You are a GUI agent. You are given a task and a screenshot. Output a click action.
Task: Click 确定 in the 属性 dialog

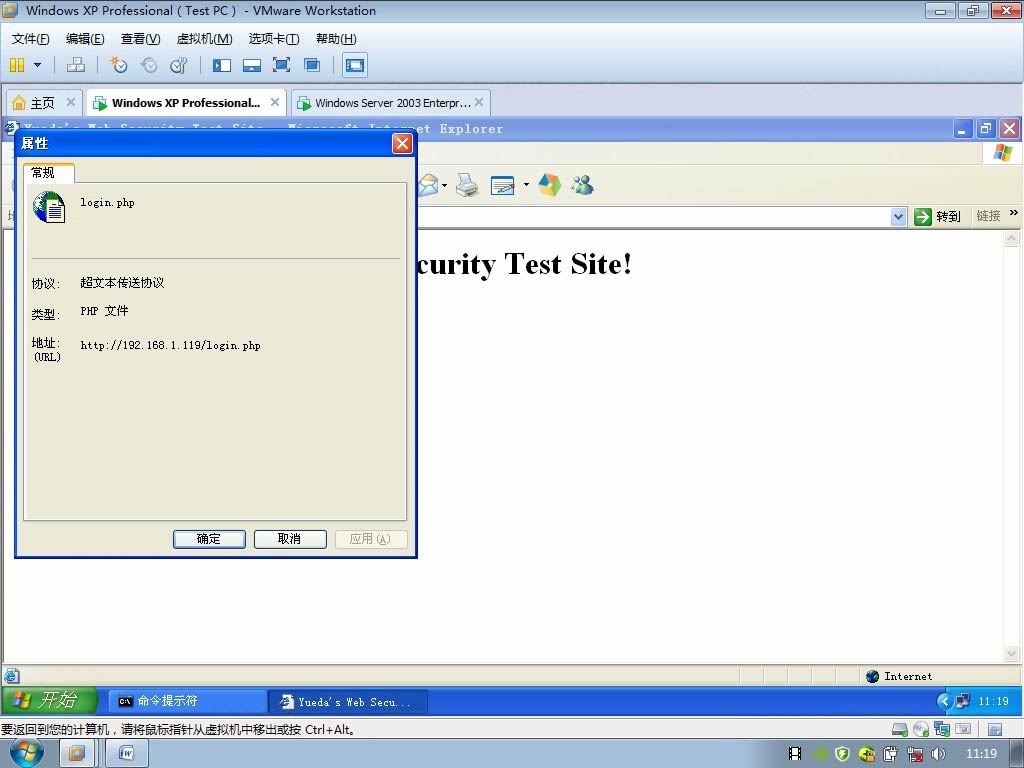click(209, 539)
